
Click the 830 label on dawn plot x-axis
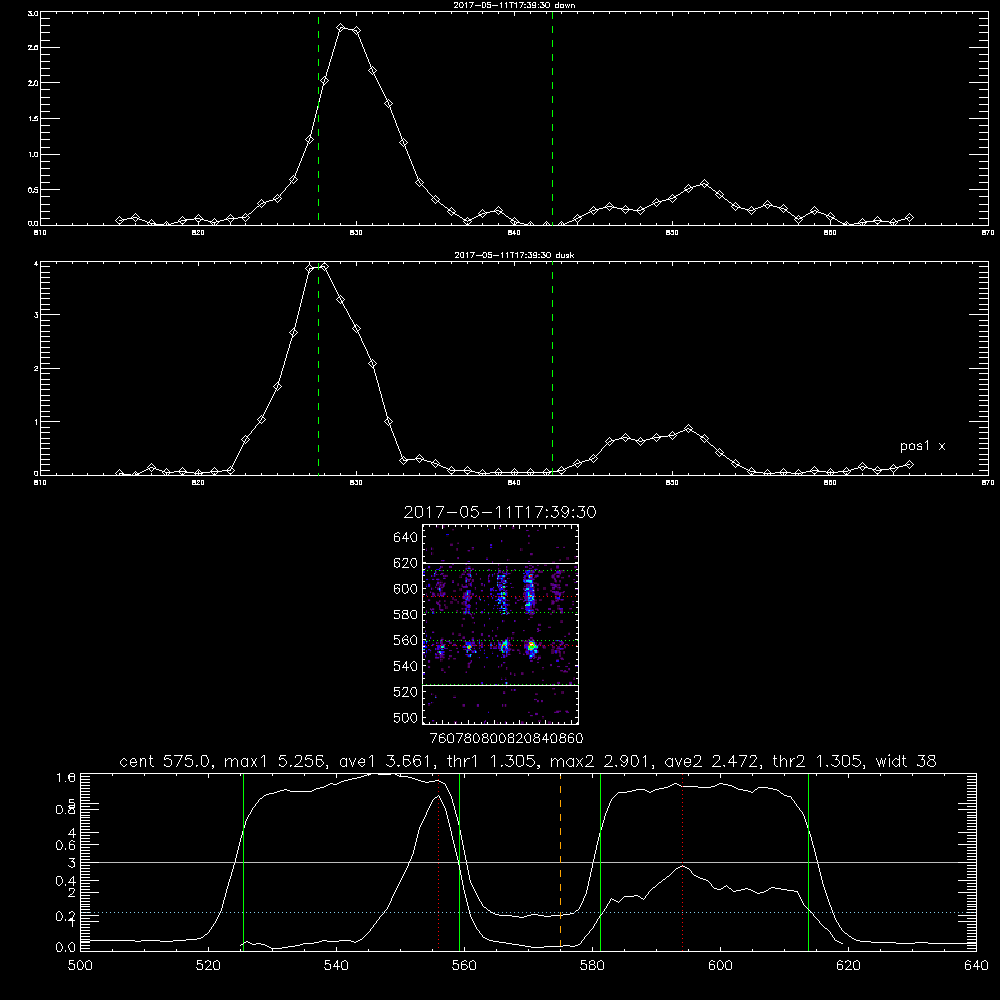(x=356, y=233)
